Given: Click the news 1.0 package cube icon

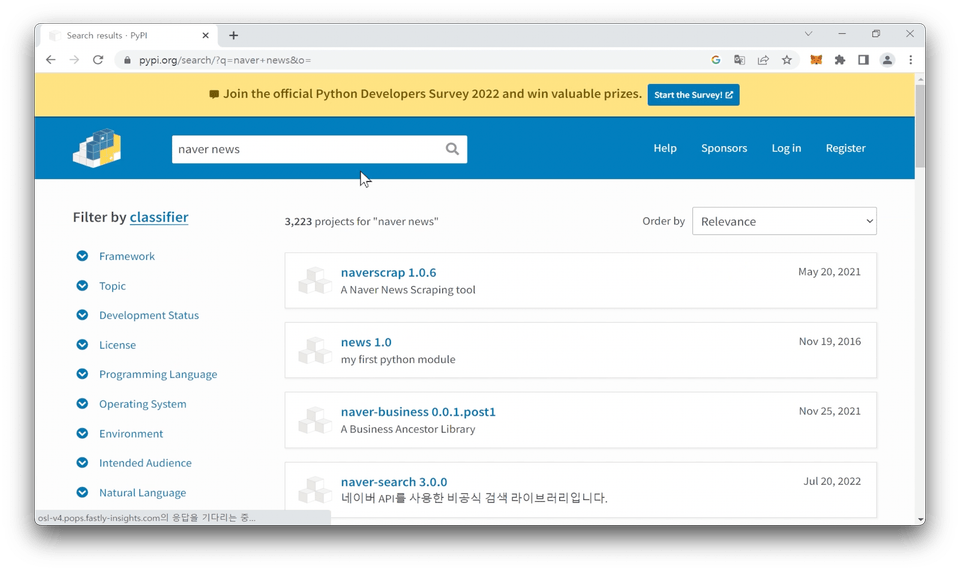Looking at the screenshot, I should 315,351.
